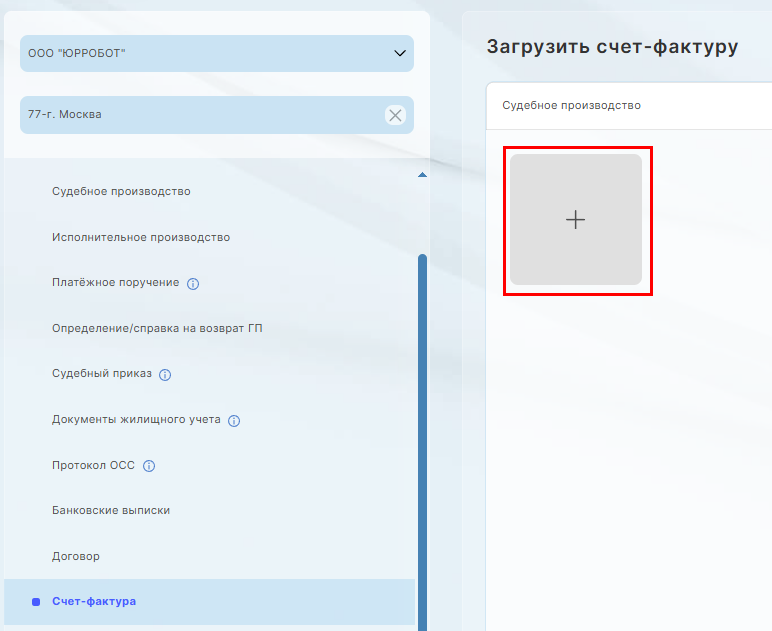Open Банковские выписки in the sidebar
The image size is (772, 631).
[111, 510]
